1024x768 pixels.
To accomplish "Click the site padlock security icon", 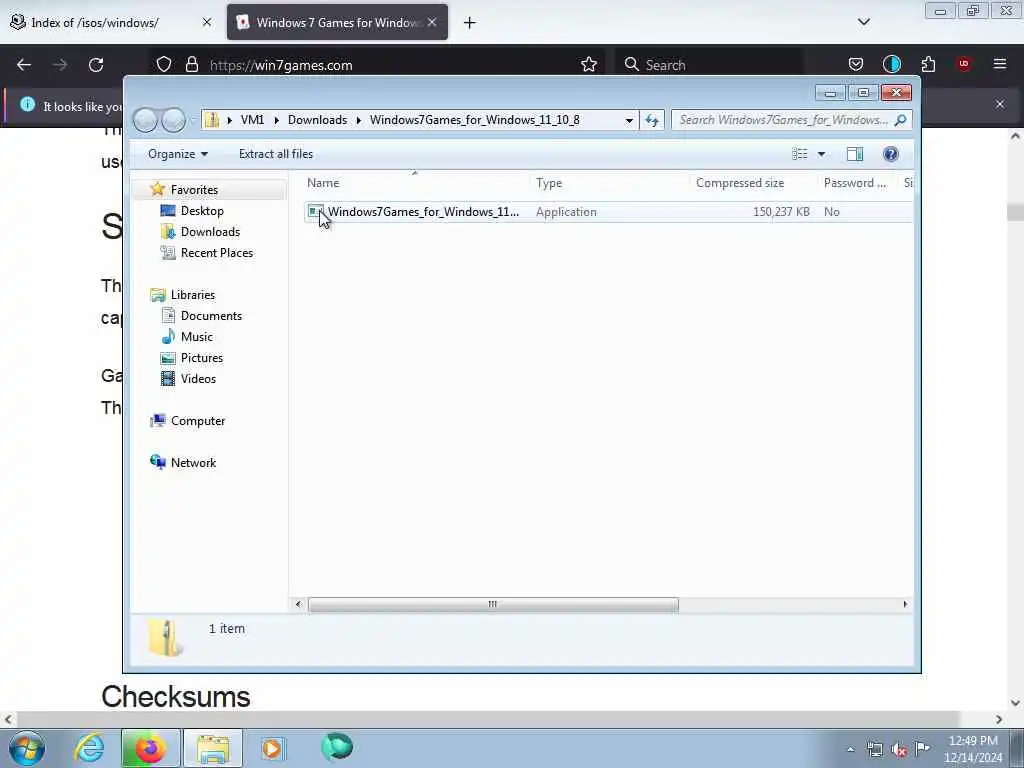I will coord(191,65).
